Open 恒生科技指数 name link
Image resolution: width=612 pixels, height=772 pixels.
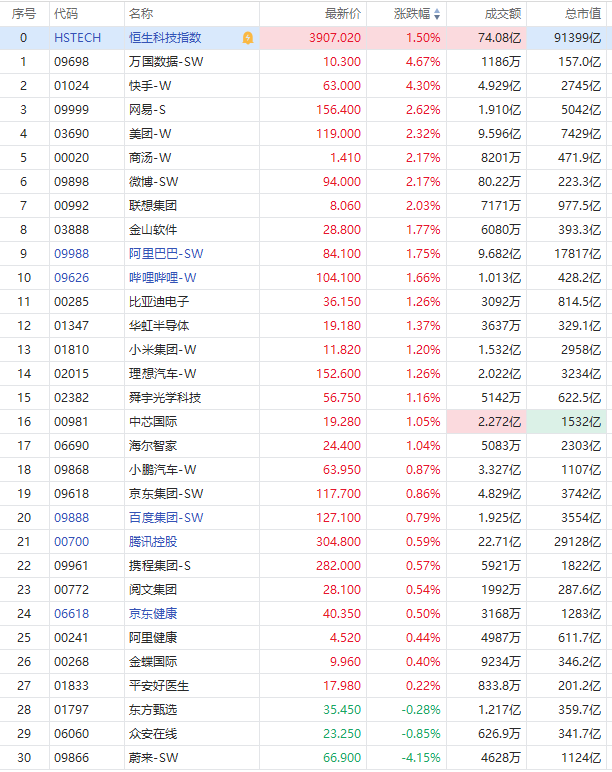[x=165, y=38]
